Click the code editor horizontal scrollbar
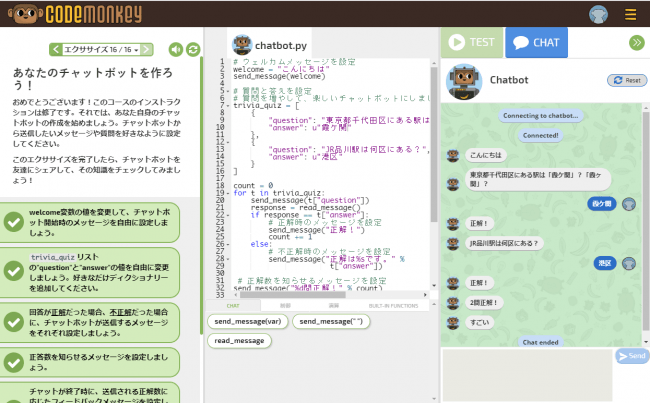650x403 pixels. 293,295
